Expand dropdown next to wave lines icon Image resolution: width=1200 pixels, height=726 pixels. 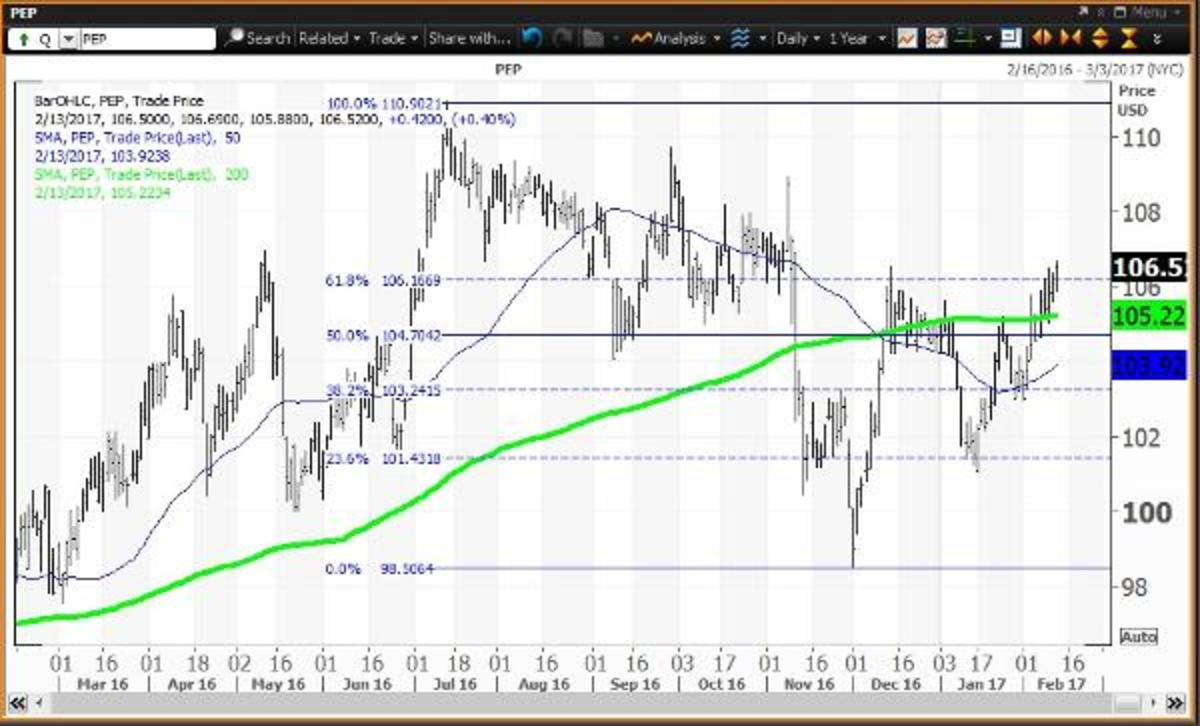[763, 39]
